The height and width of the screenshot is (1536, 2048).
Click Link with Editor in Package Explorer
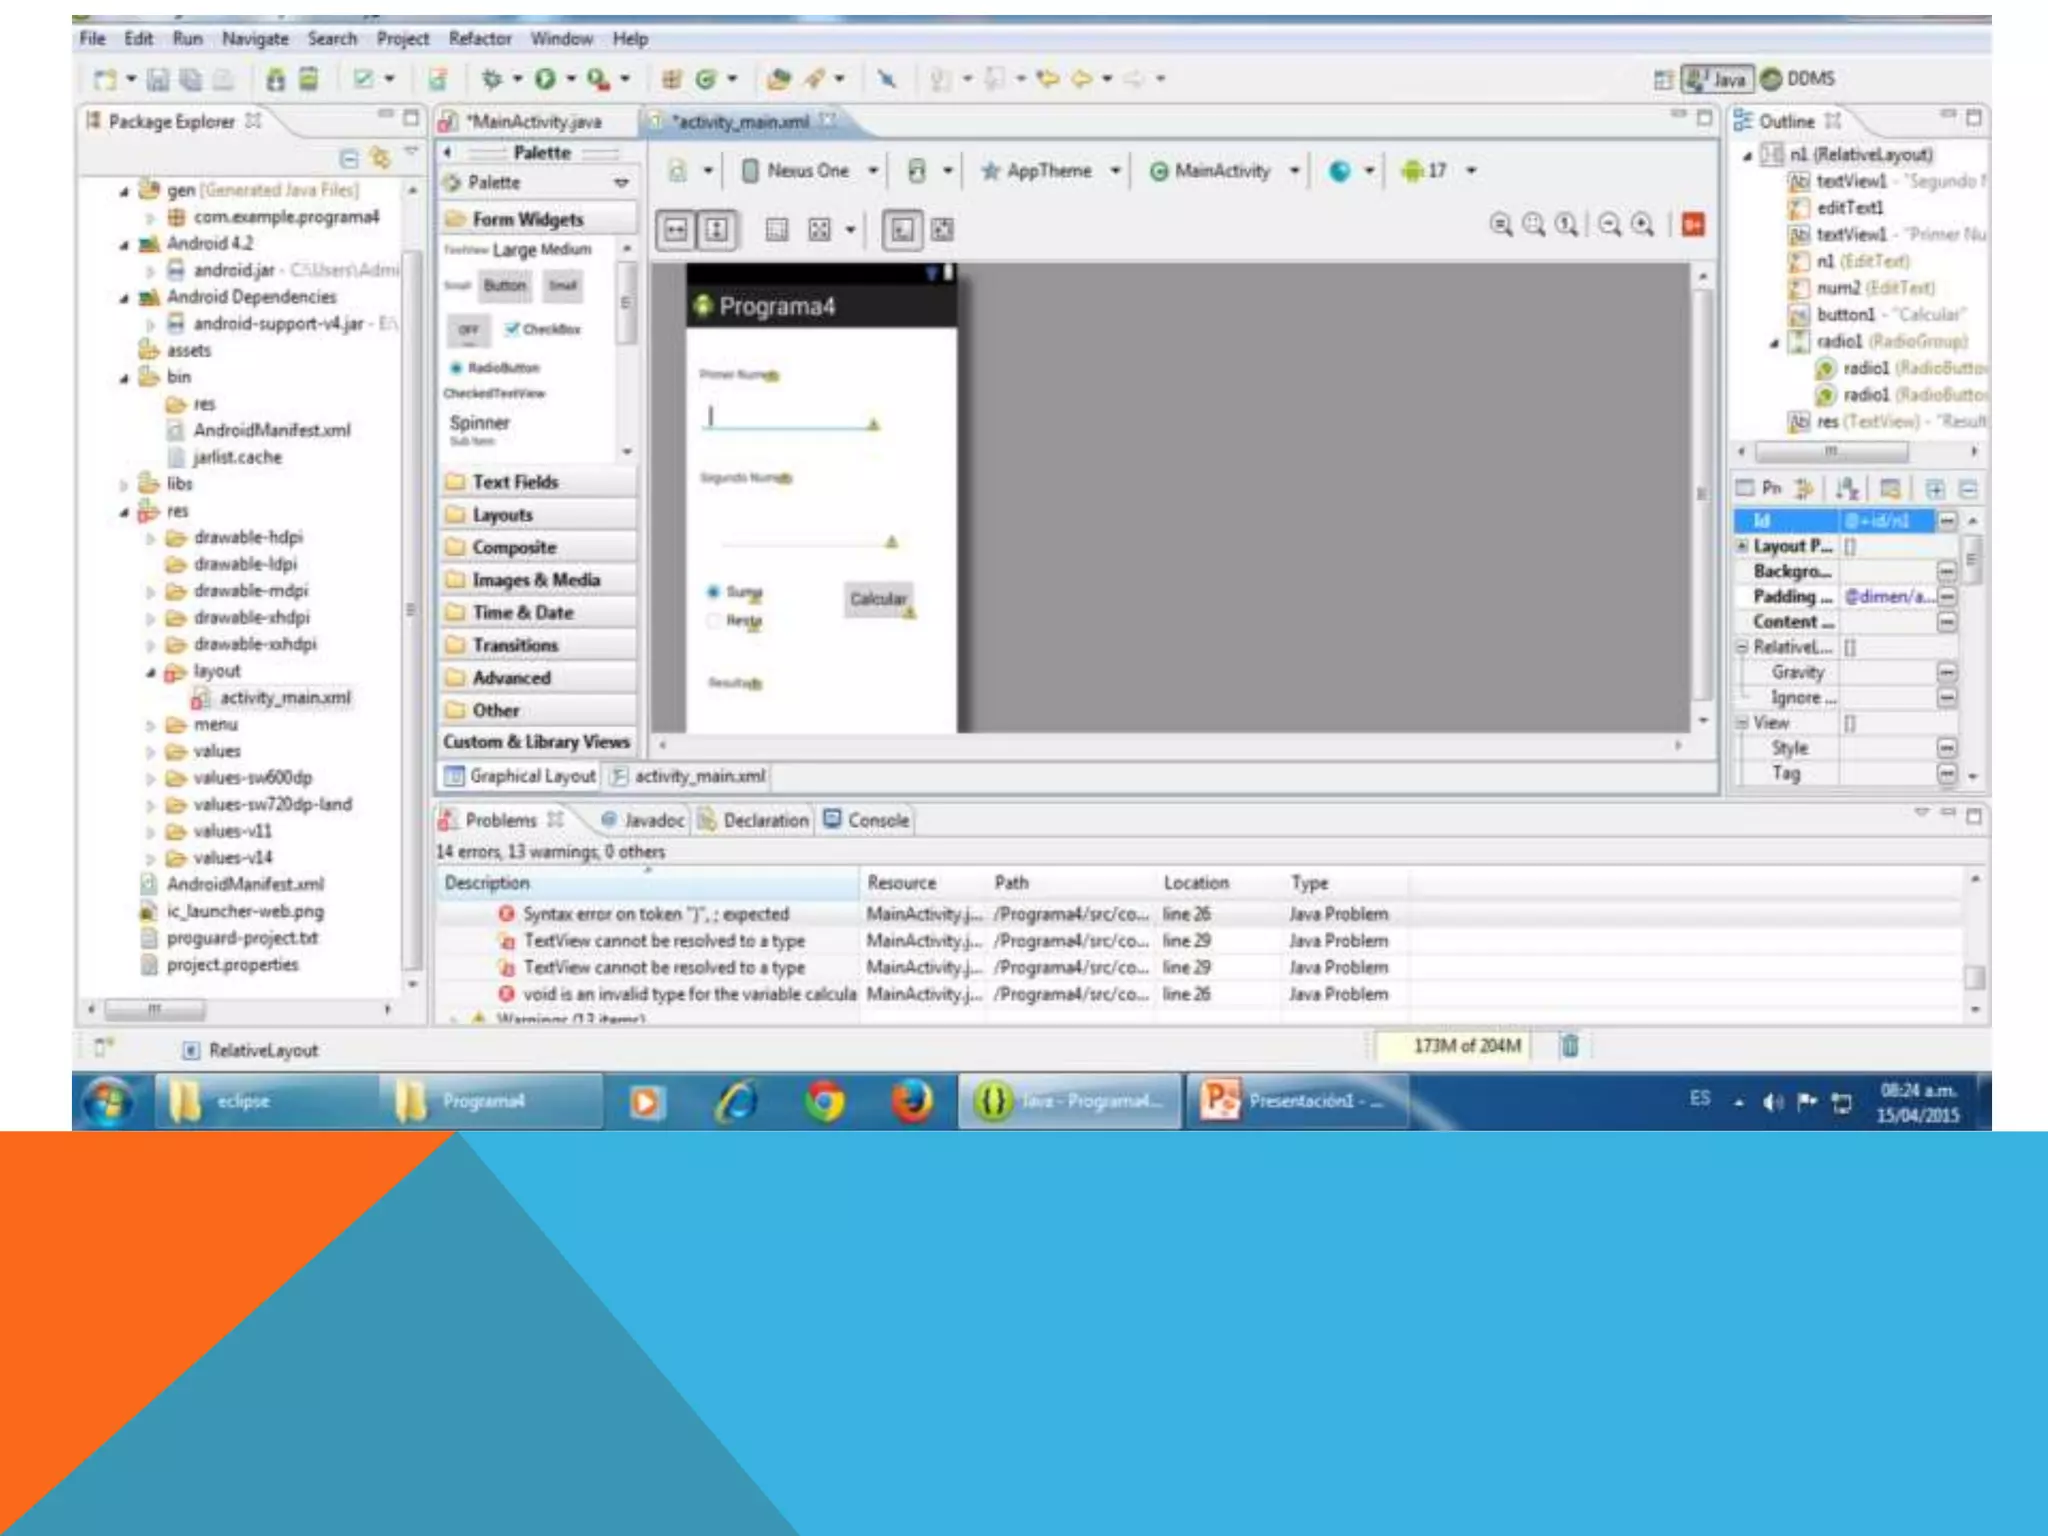(x=379, y=158)
